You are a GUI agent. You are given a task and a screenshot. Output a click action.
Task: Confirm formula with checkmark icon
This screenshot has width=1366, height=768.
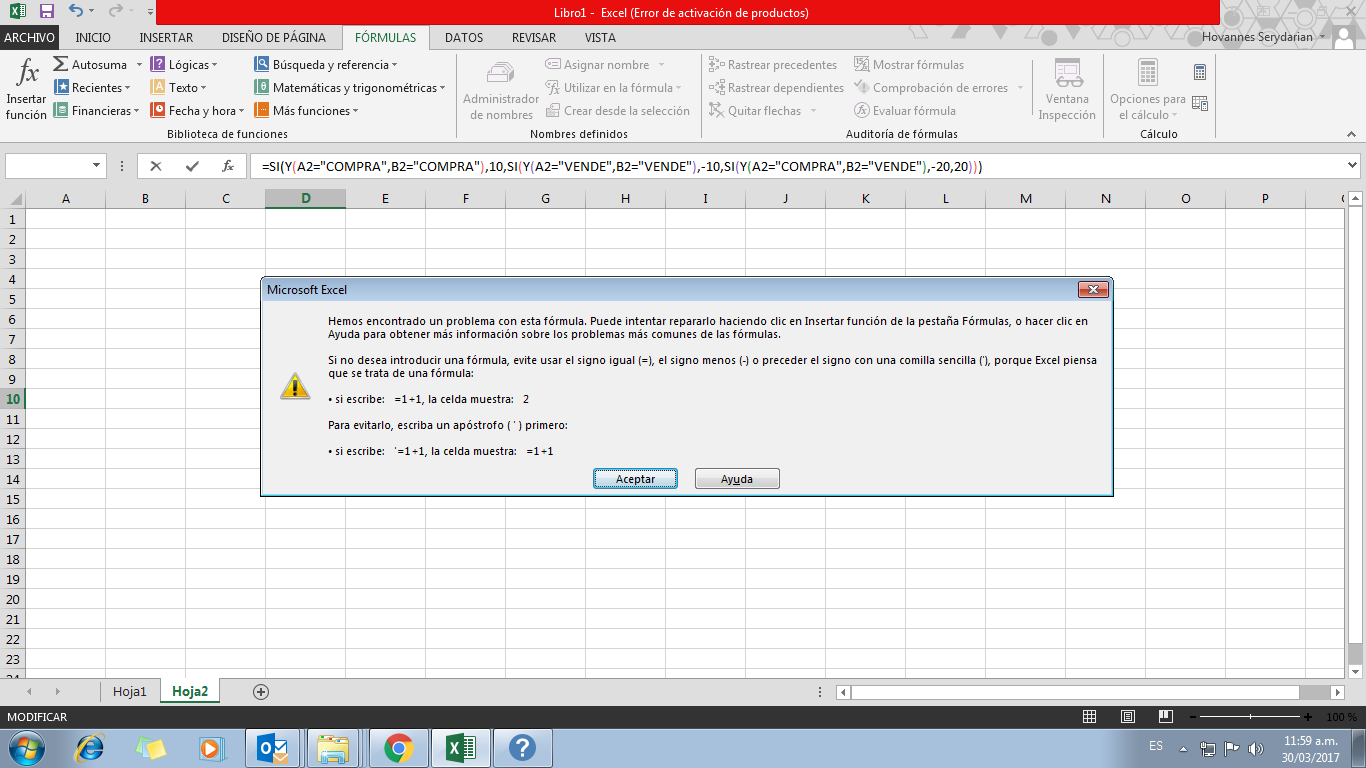pyautogui.click(x=192, y=166)
